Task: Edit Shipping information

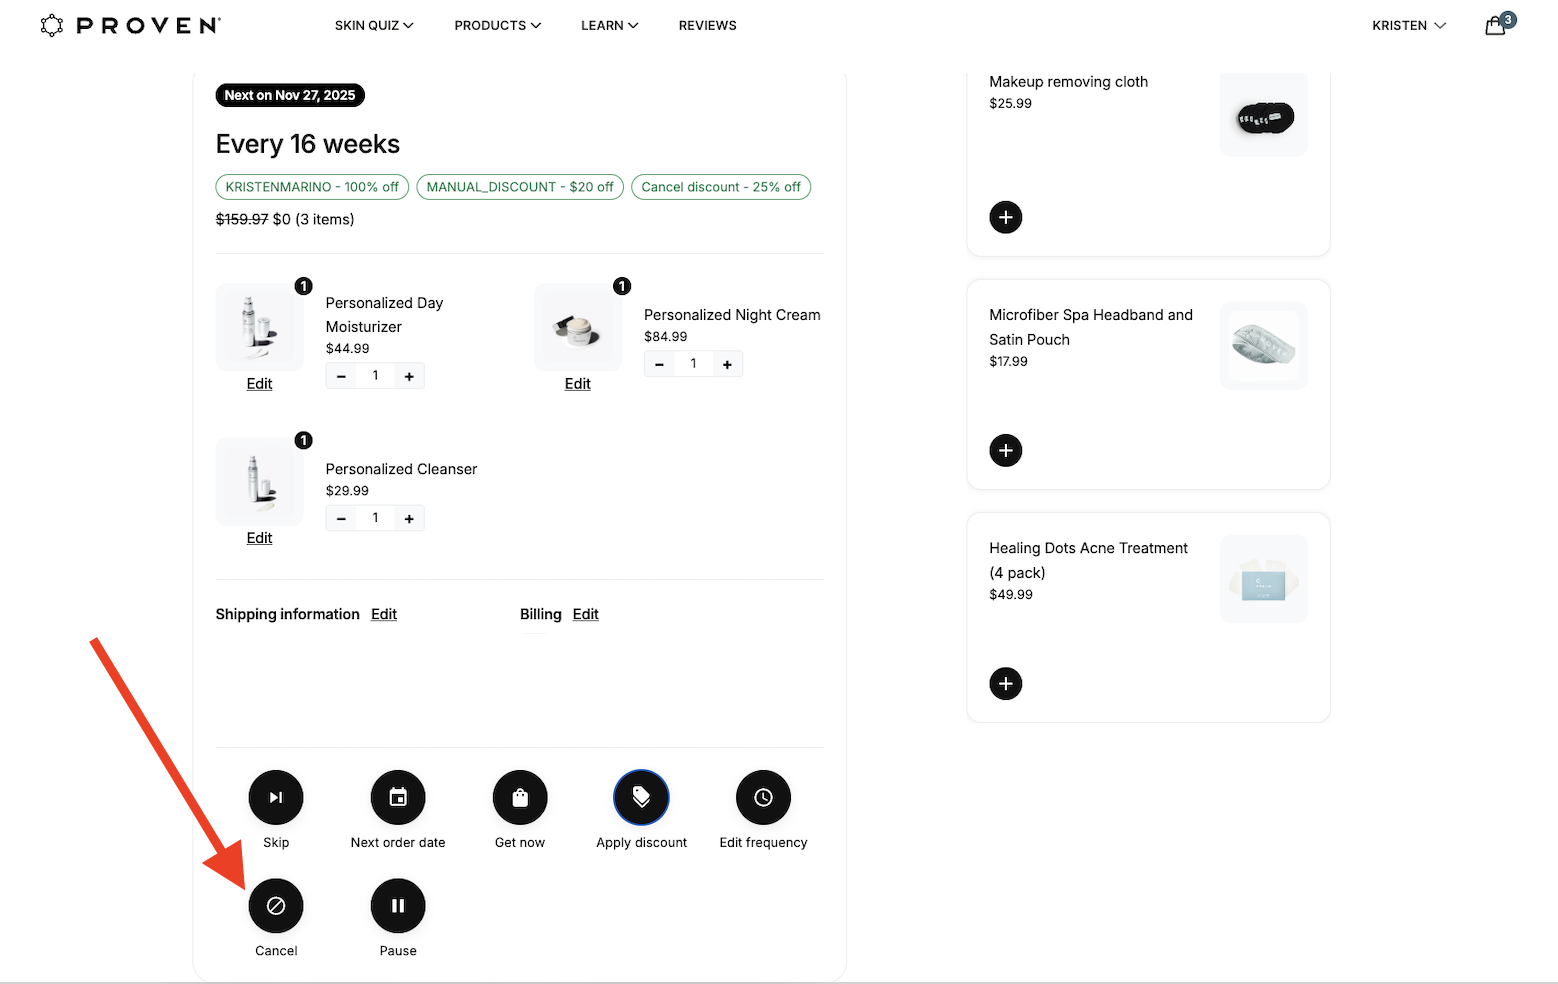Action: point(384,614)
